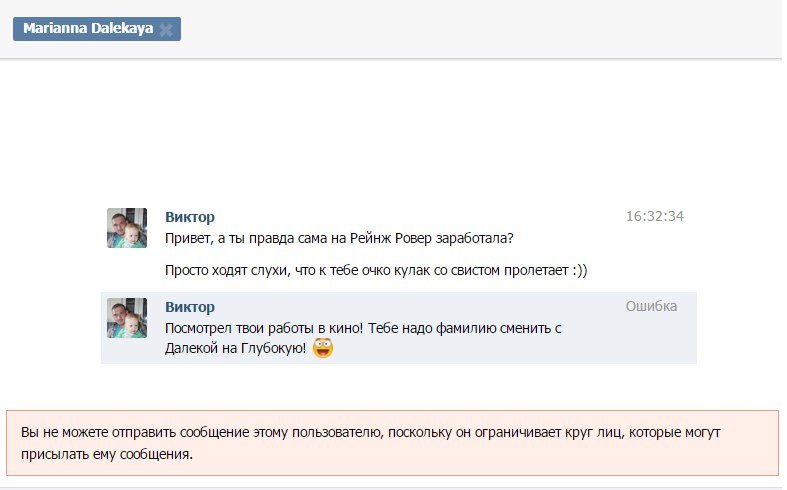Select the message line starting "Привет, а ты правда"
The width and height of the screenshot is (787, 490).
(339, 238)
